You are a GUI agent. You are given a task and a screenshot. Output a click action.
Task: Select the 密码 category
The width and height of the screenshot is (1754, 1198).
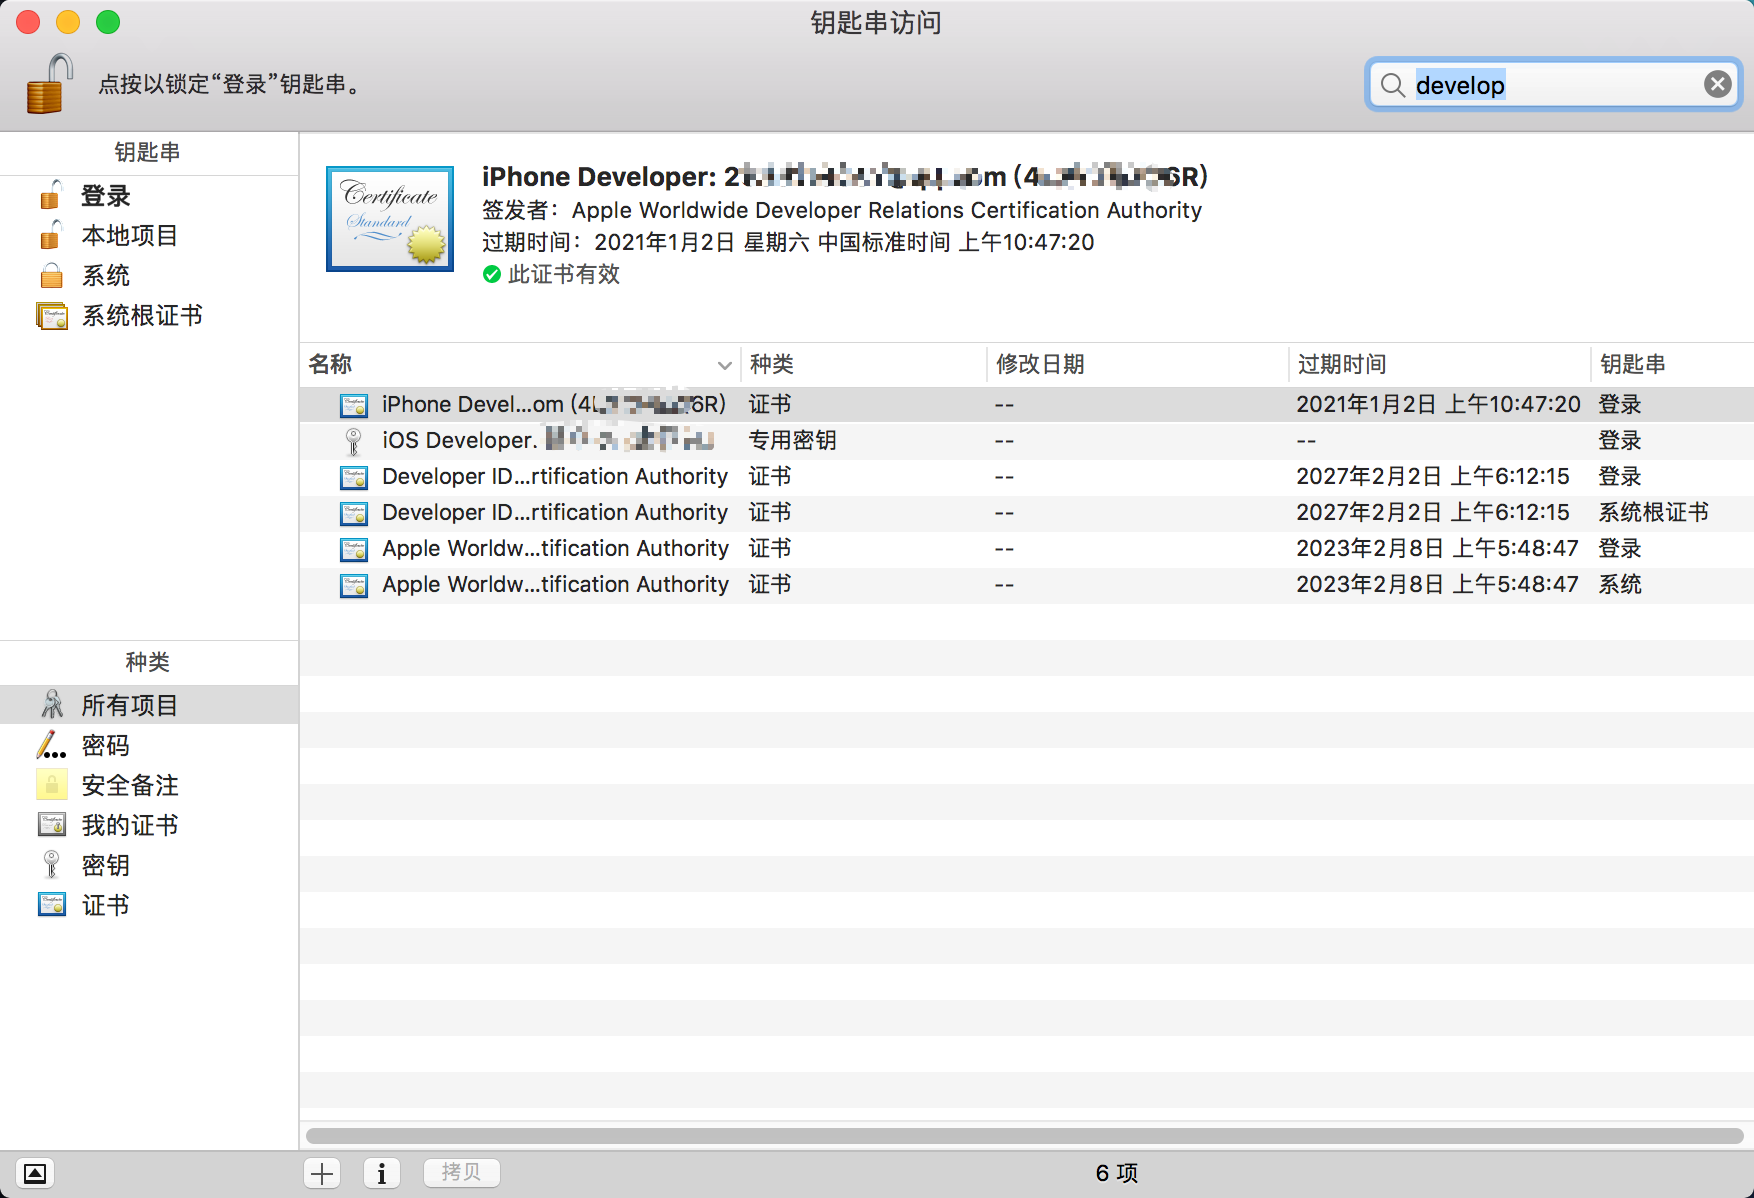tap(105, 746)
